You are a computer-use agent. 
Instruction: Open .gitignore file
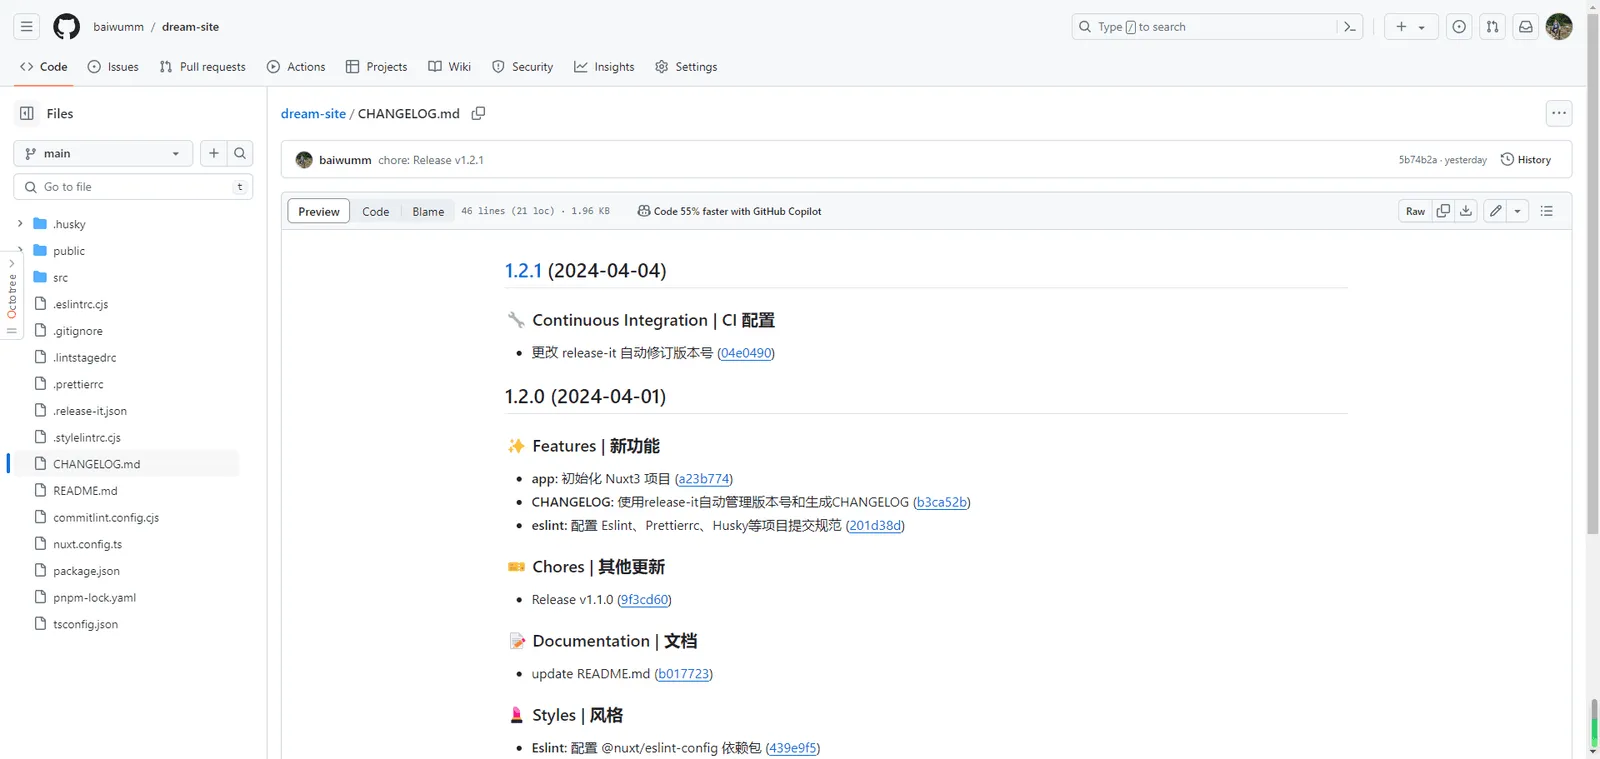[x=78, y=331]
